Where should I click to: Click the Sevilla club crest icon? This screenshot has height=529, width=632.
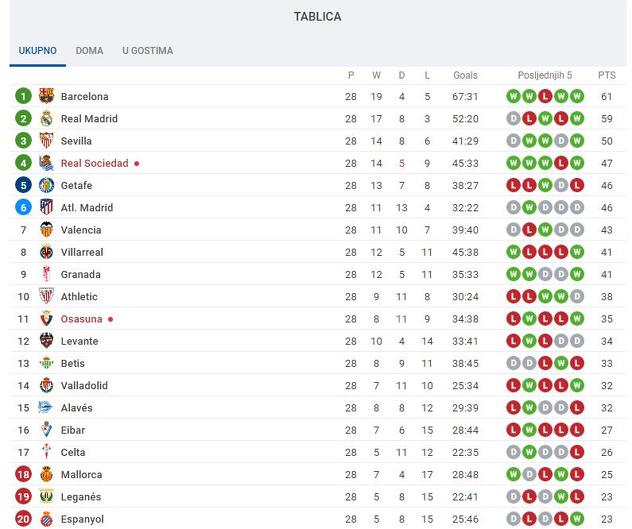tap(46, 141)
